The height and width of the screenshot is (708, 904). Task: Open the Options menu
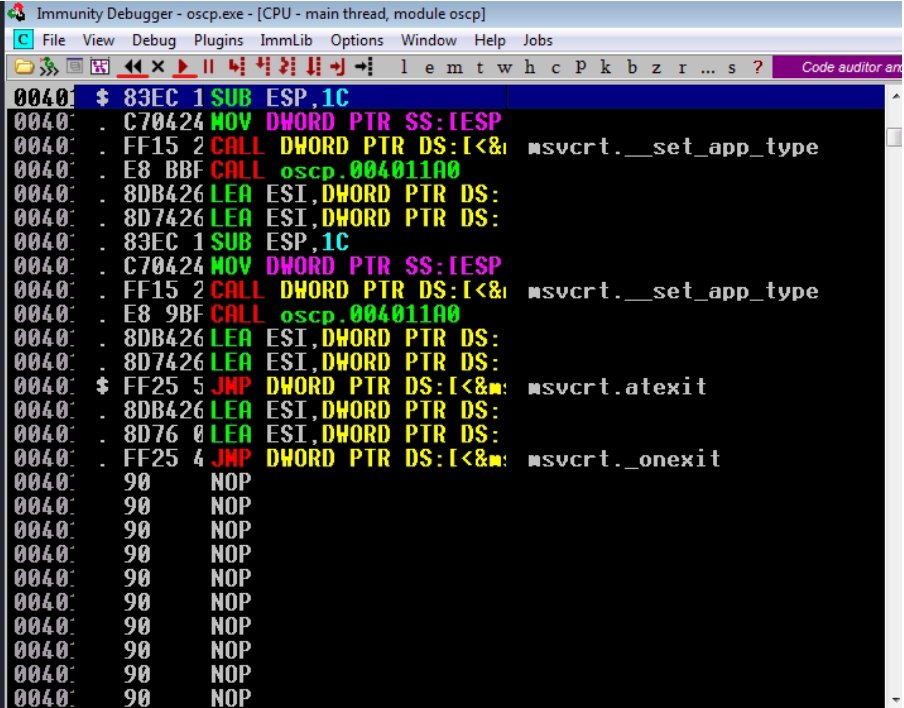coord(357,40)
